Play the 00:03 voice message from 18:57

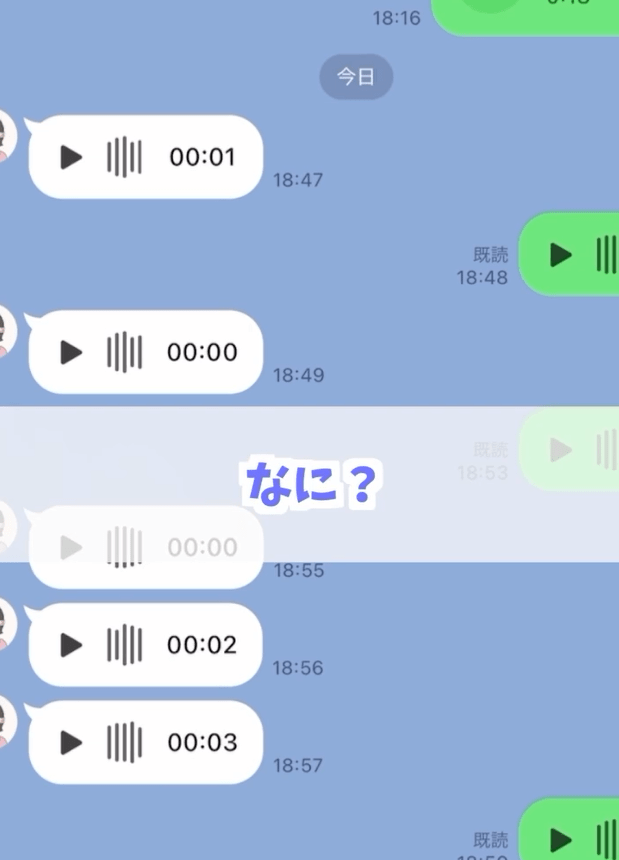coord(71,743)
